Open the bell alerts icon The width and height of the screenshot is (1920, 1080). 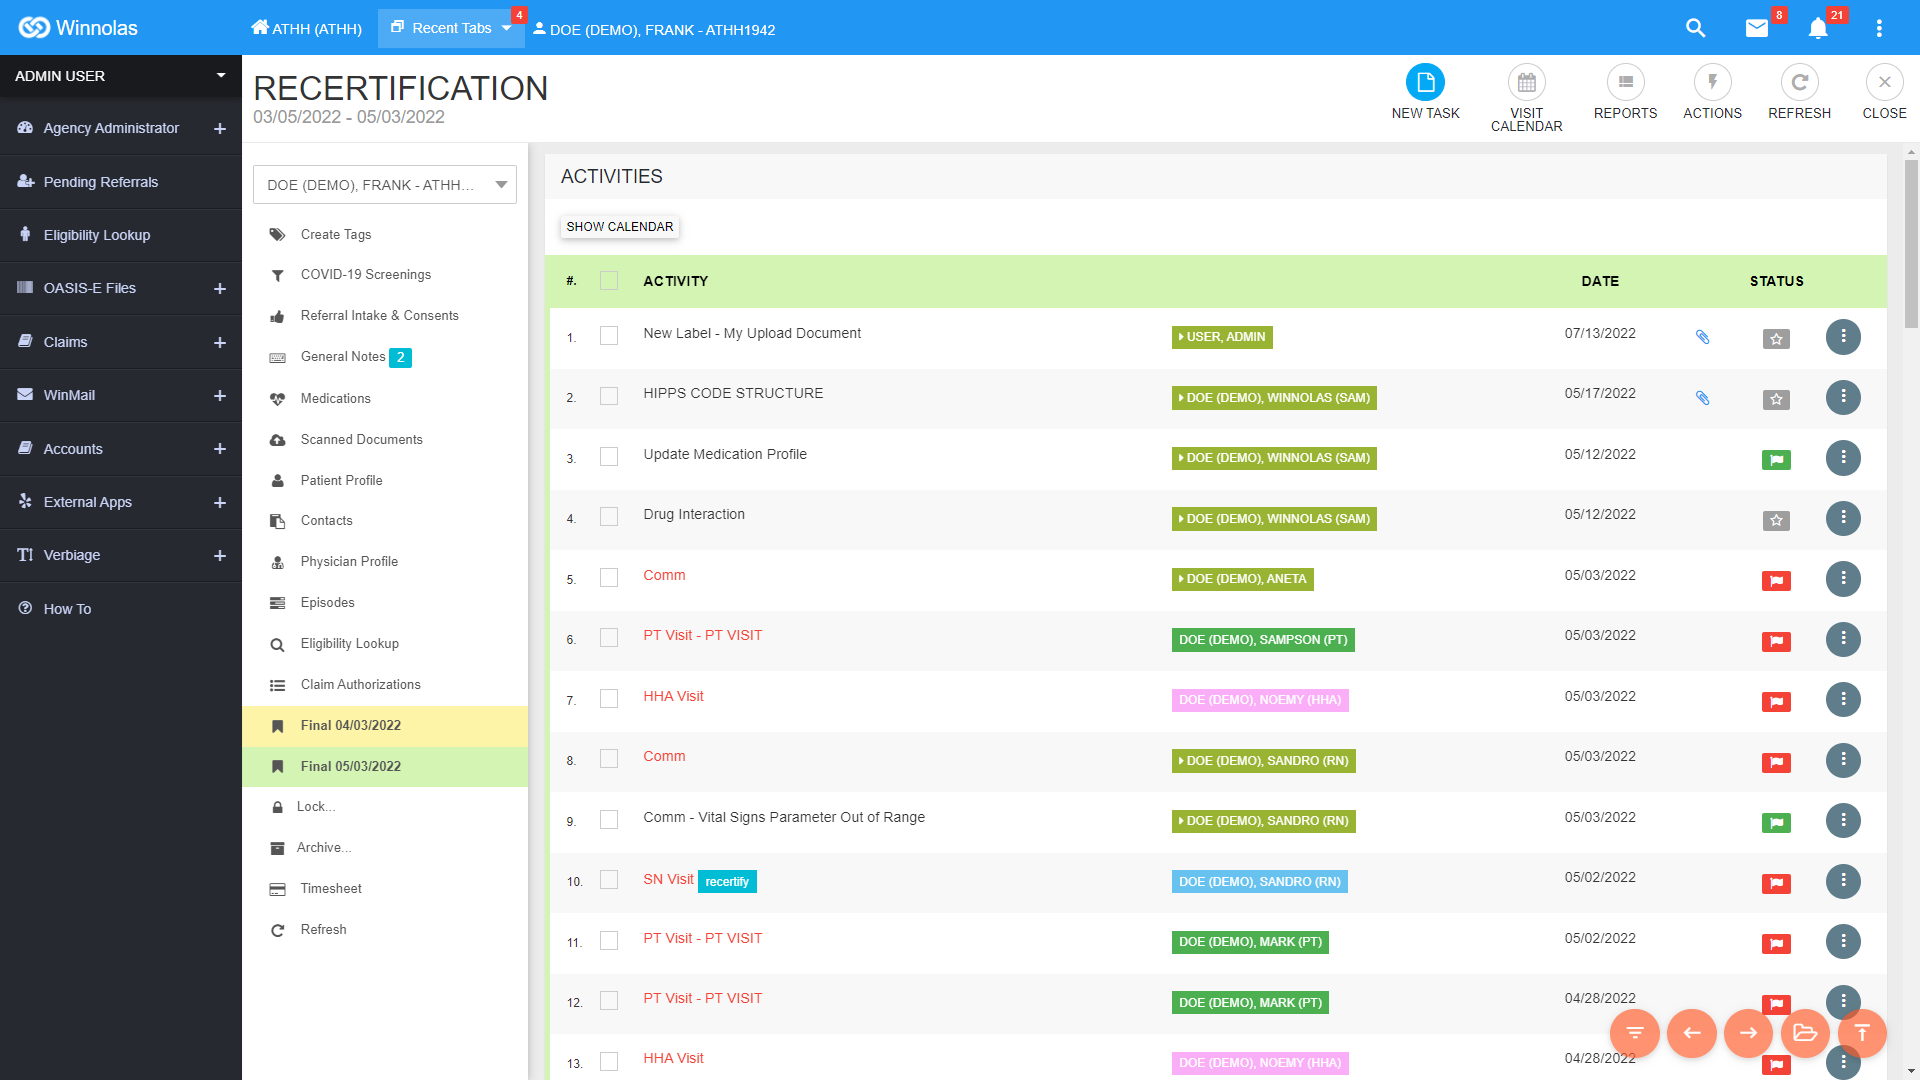click(1818, 28)
